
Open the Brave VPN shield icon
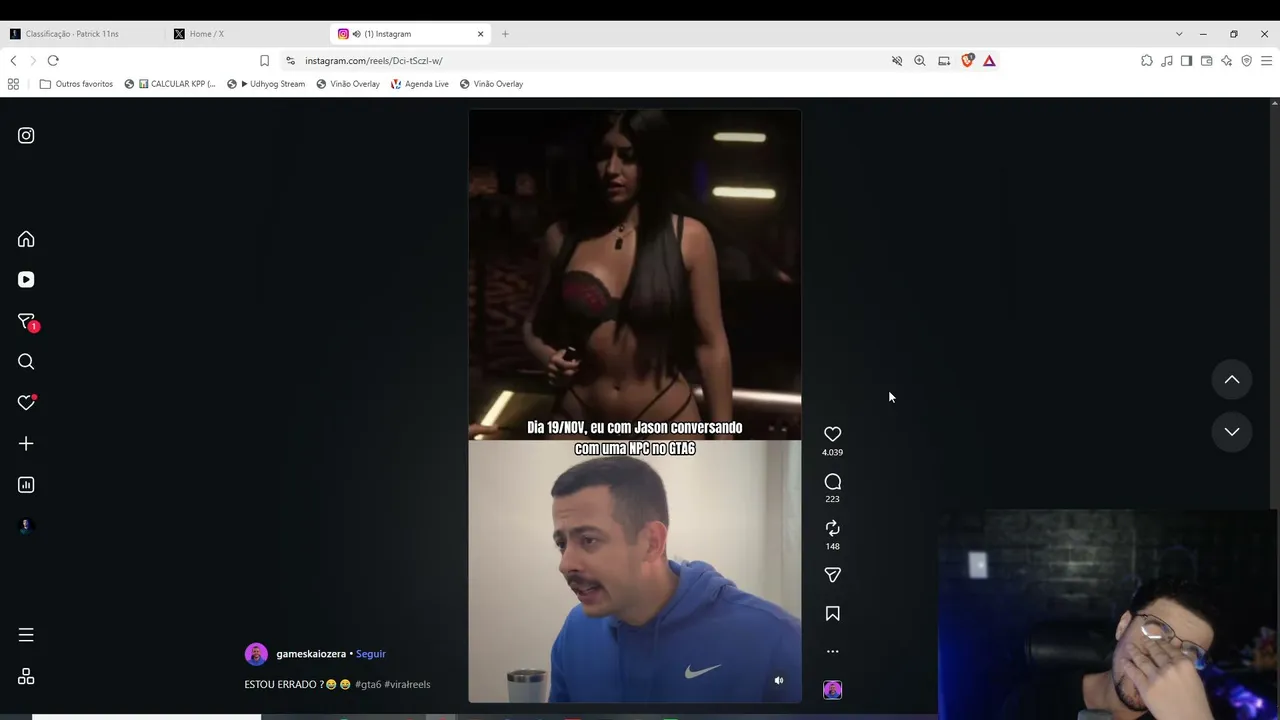1246,61
